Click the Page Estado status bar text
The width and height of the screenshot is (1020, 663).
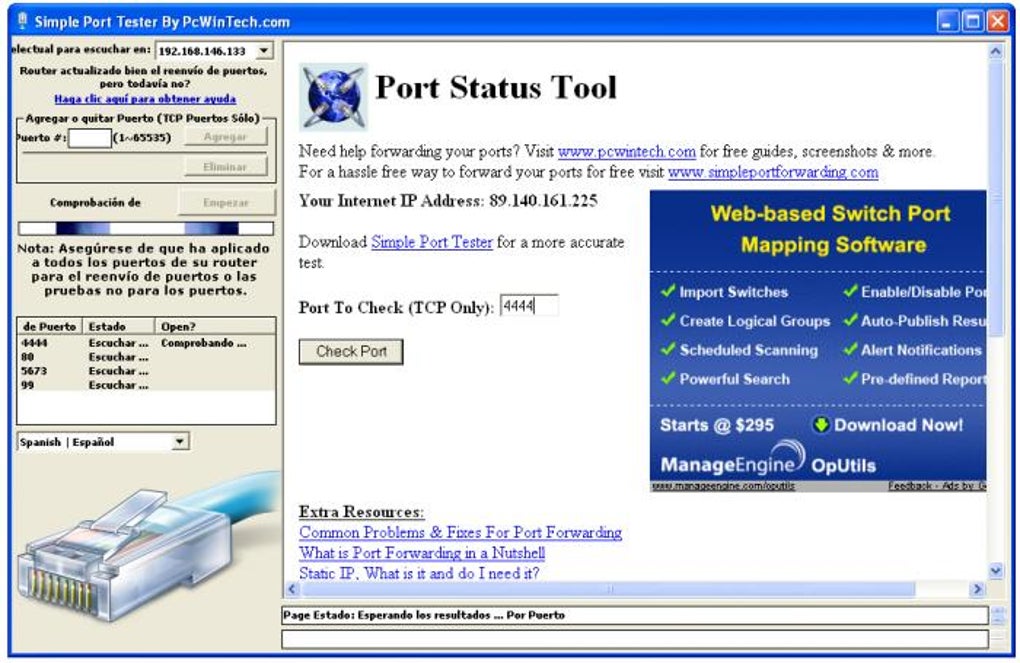point(423,615)
